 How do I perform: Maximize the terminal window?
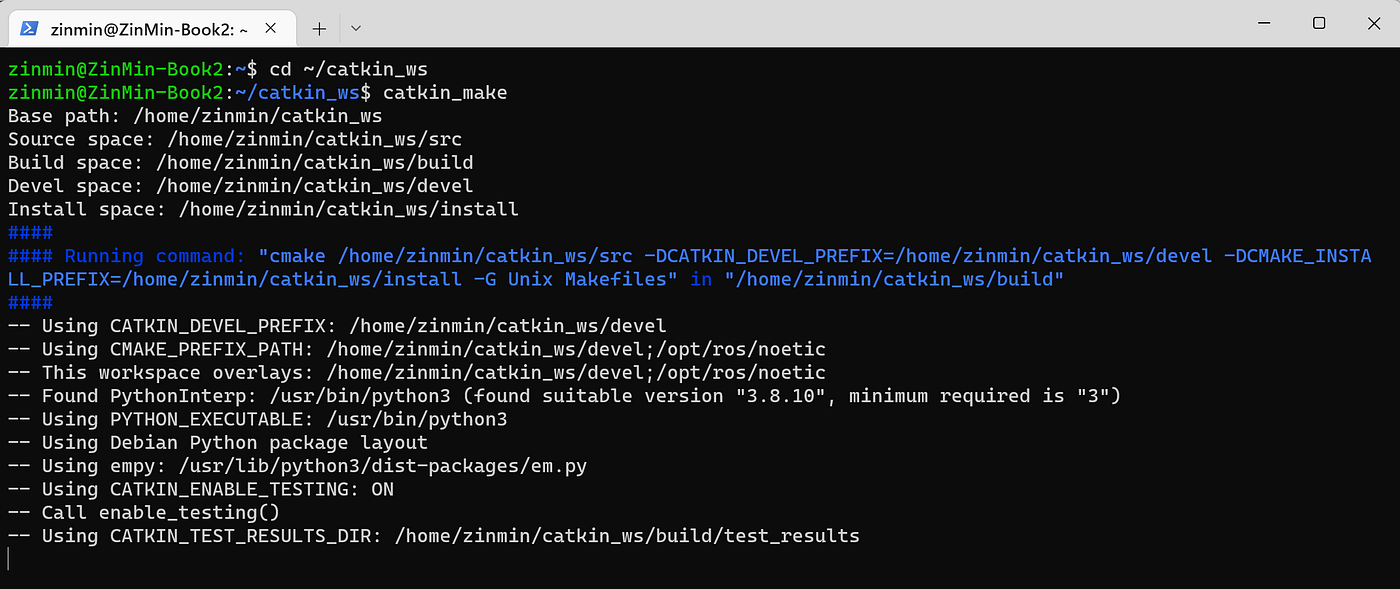coord(1319,23)
